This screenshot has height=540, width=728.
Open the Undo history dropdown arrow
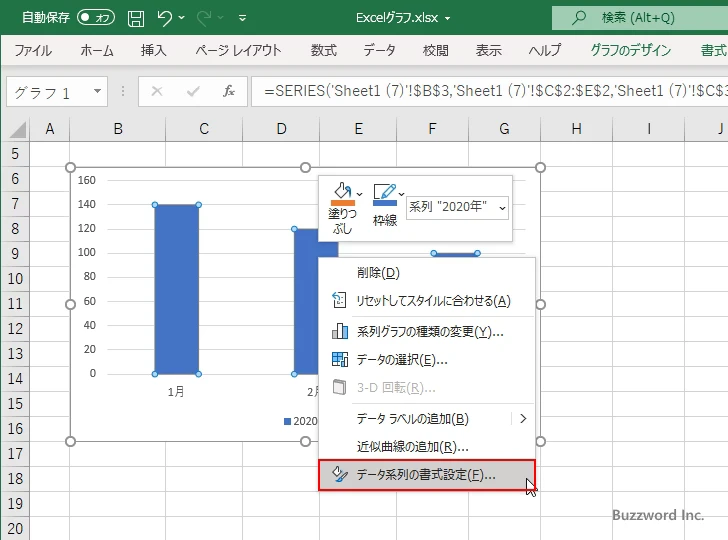coord(182,18)
